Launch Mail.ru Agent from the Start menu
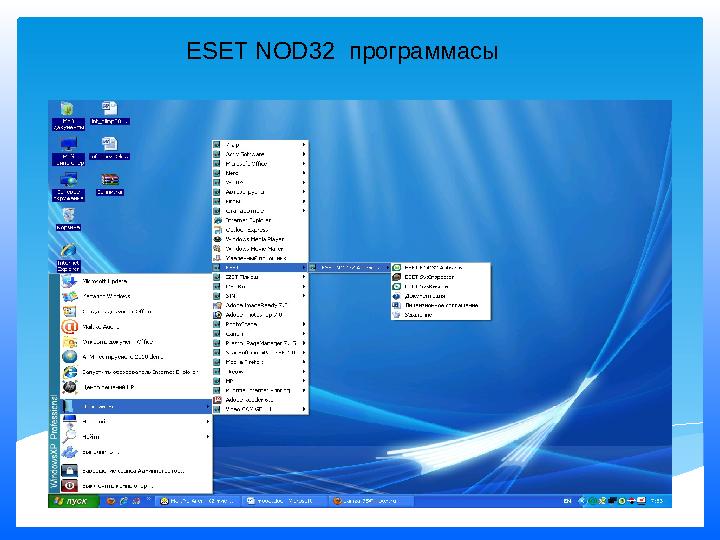The width and height of the screenshot is (720, 540). point(136,327)
